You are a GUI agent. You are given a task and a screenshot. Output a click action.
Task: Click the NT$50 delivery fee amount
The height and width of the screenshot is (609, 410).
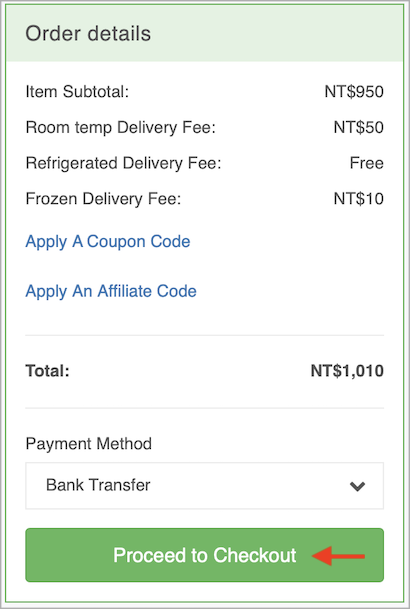(x=359, y=128)
